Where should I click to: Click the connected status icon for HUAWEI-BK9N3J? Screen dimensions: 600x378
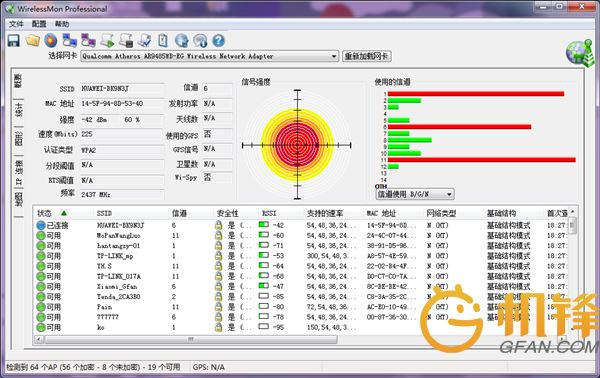tap(41, 225)
